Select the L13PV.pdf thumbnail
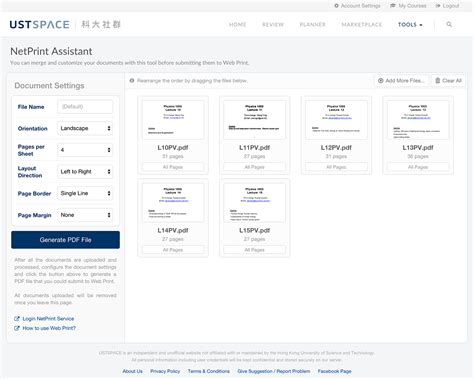474x379 pixels. pyautogui.click(x=418, y=120)
